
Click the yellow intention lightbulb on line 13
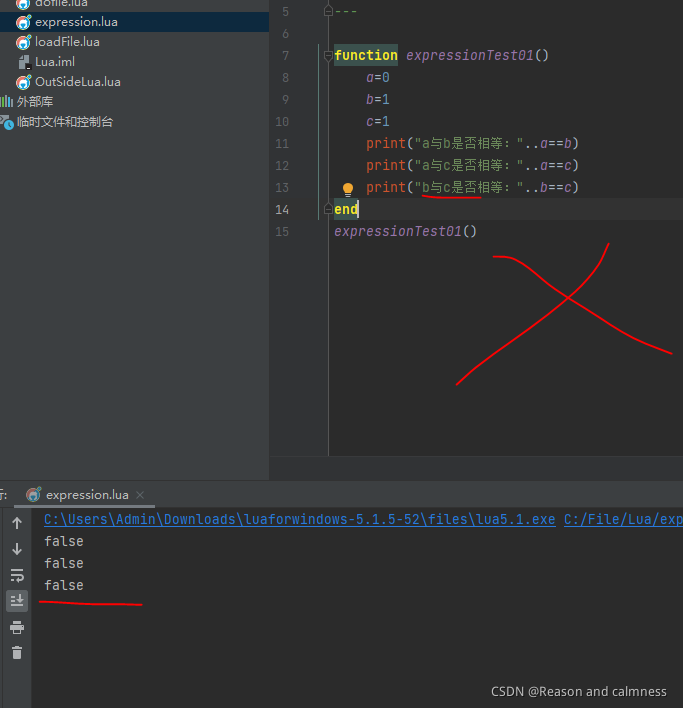tap(348, 189)
